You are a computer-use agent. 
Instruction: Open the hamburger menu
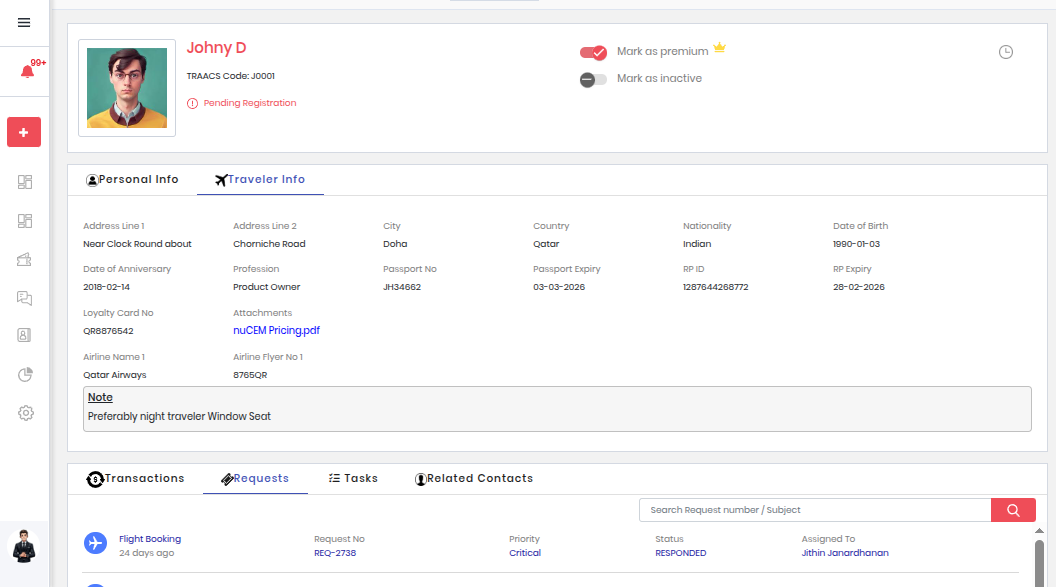pyautogui.click(x=24, y=23)
